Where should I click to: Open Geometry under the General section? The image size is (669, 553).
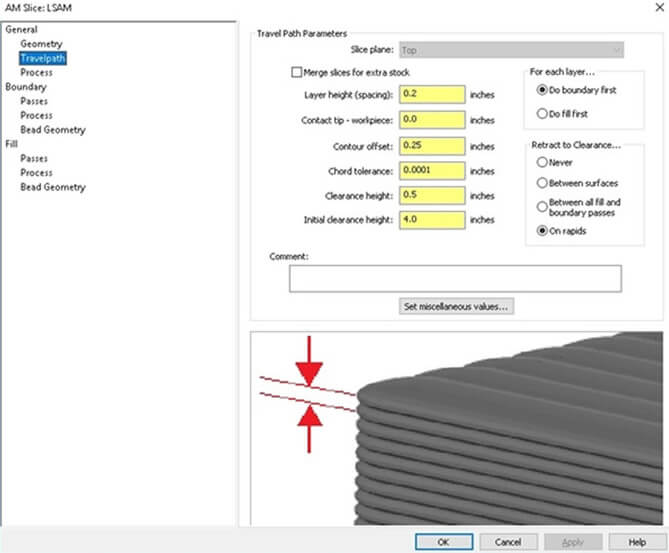point(41,44)
